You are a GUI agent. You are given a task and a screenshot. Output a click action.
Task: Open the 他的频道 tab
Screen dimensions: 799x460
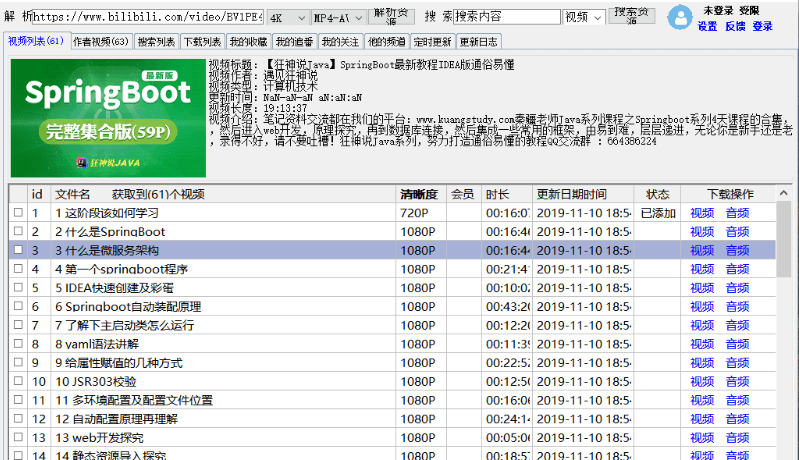pyautogui.click(x=386, y=42)
